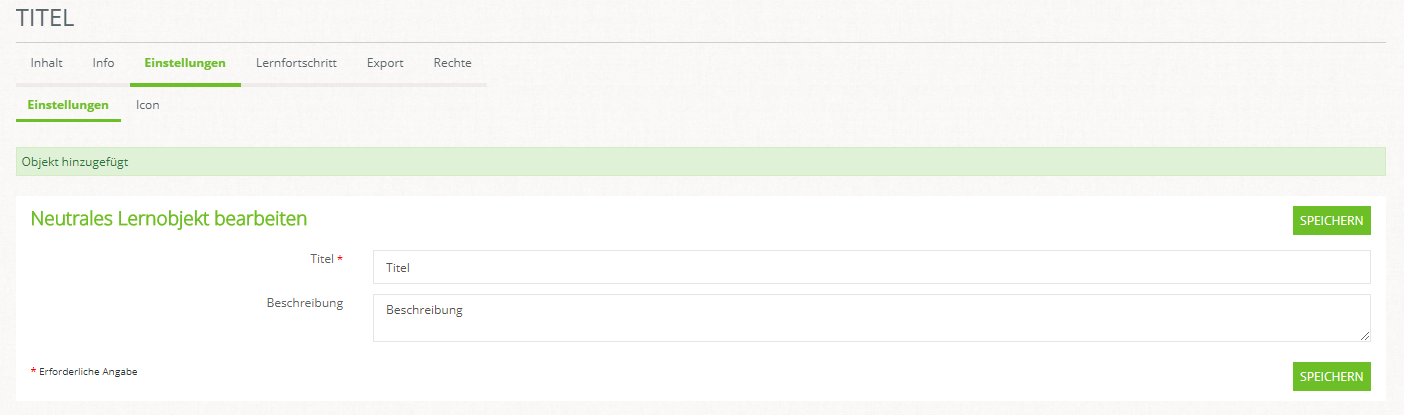
Task: Click the "Erforderliche Angabe" footnote text
Action: [88, 371]
